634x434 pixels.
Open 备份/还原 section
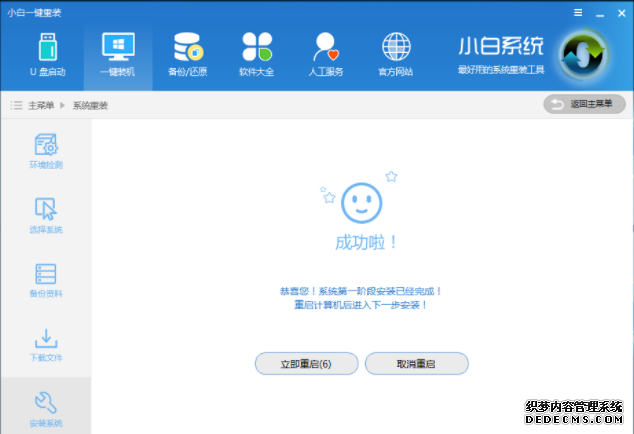tap(188, 55)
